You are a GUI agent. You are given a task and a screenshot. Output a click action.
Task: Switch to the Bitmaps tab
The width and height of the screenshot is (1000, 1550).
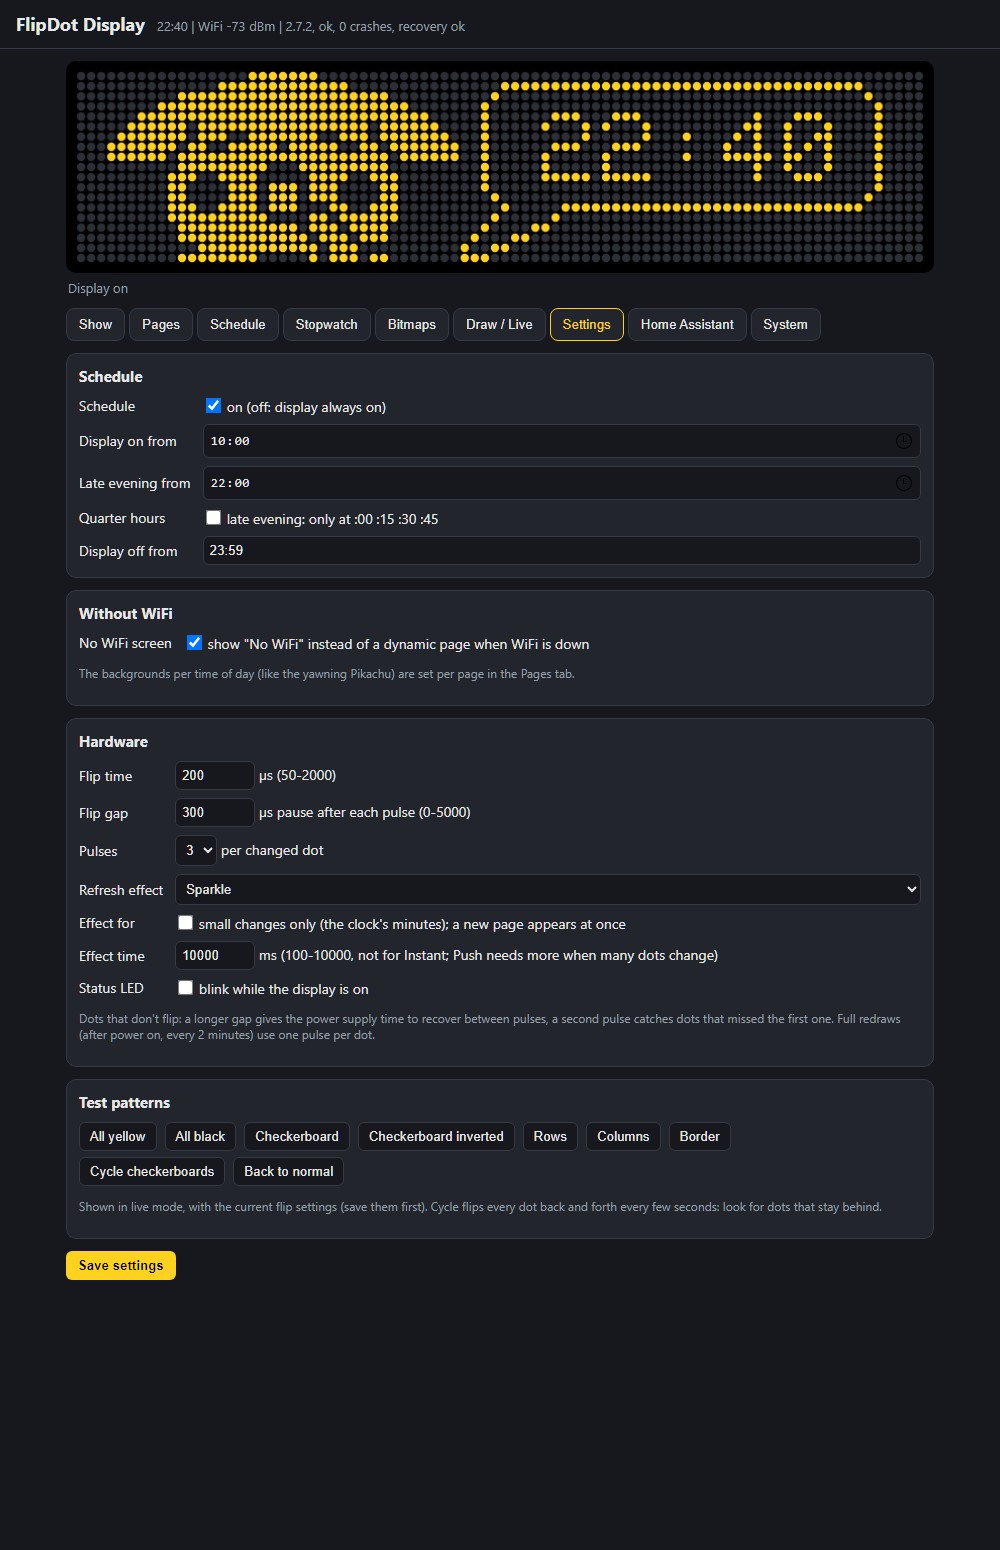coord(412,325)
